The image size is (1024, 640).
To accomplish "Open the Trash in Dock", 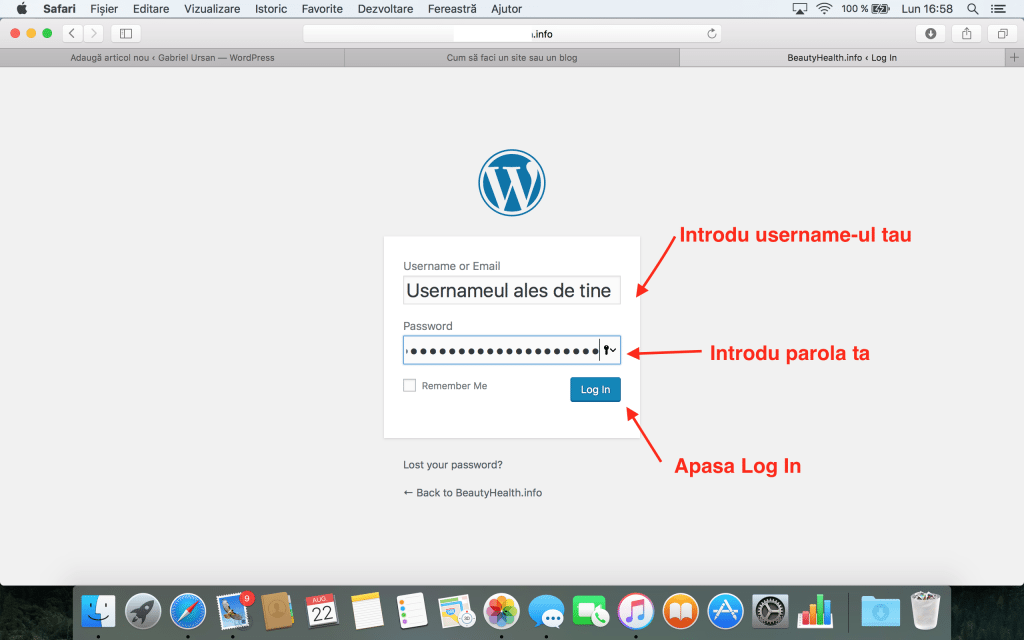I will pyautogui.click(x=925, y=611).
